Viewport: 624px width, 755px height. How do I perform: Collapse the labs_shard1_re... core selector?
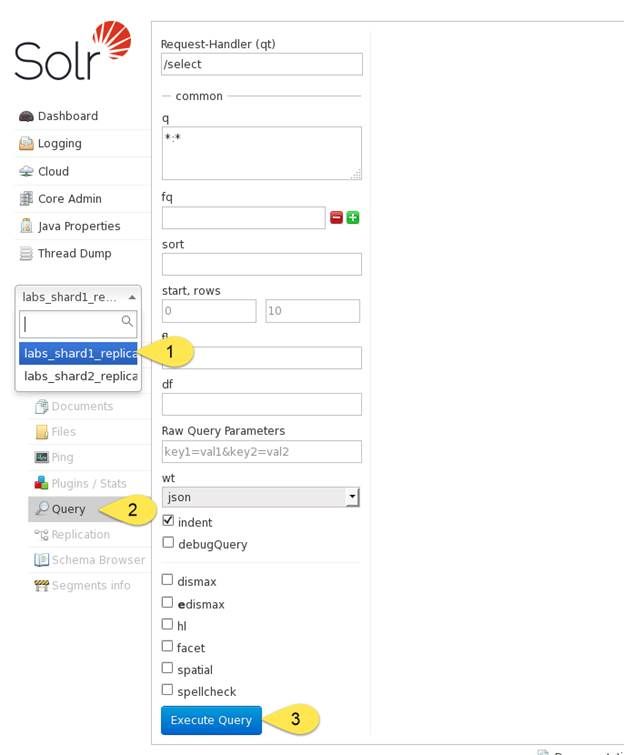pyautogui.click(x=78, y=297)
